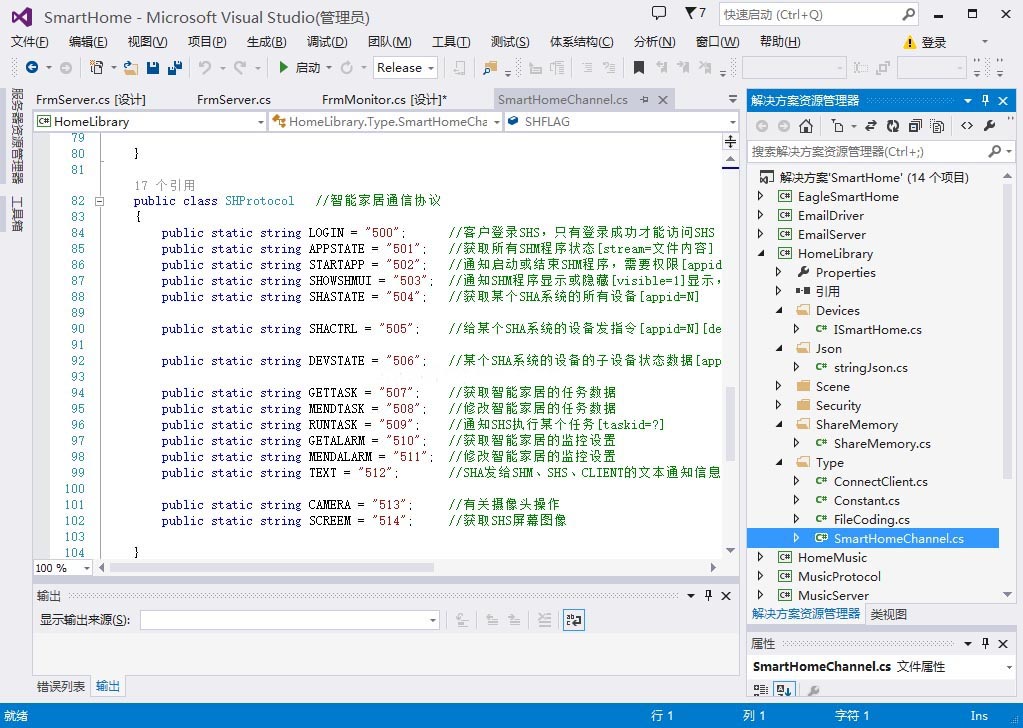Expand EagleSmartHome project node
Viewport: 1023px width, 728px height.
[760, 196]
